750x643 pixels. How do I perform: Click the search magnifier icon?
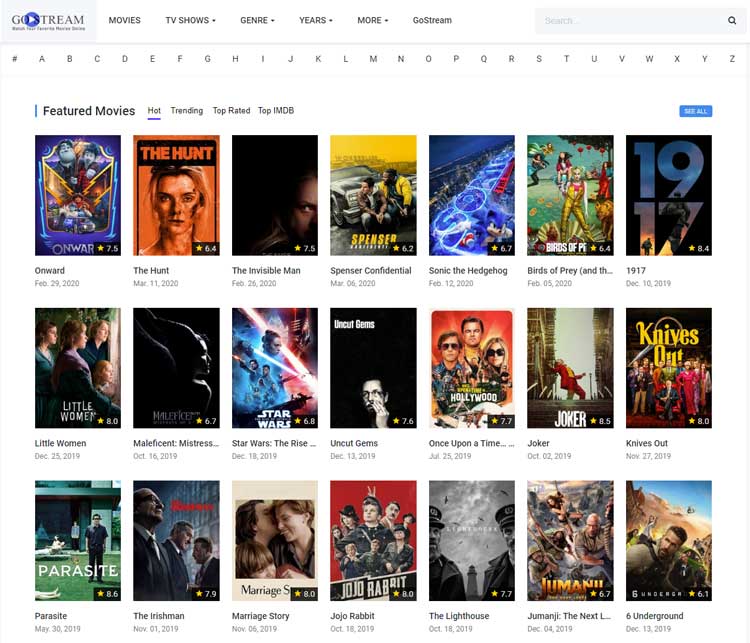pos(732,21)
